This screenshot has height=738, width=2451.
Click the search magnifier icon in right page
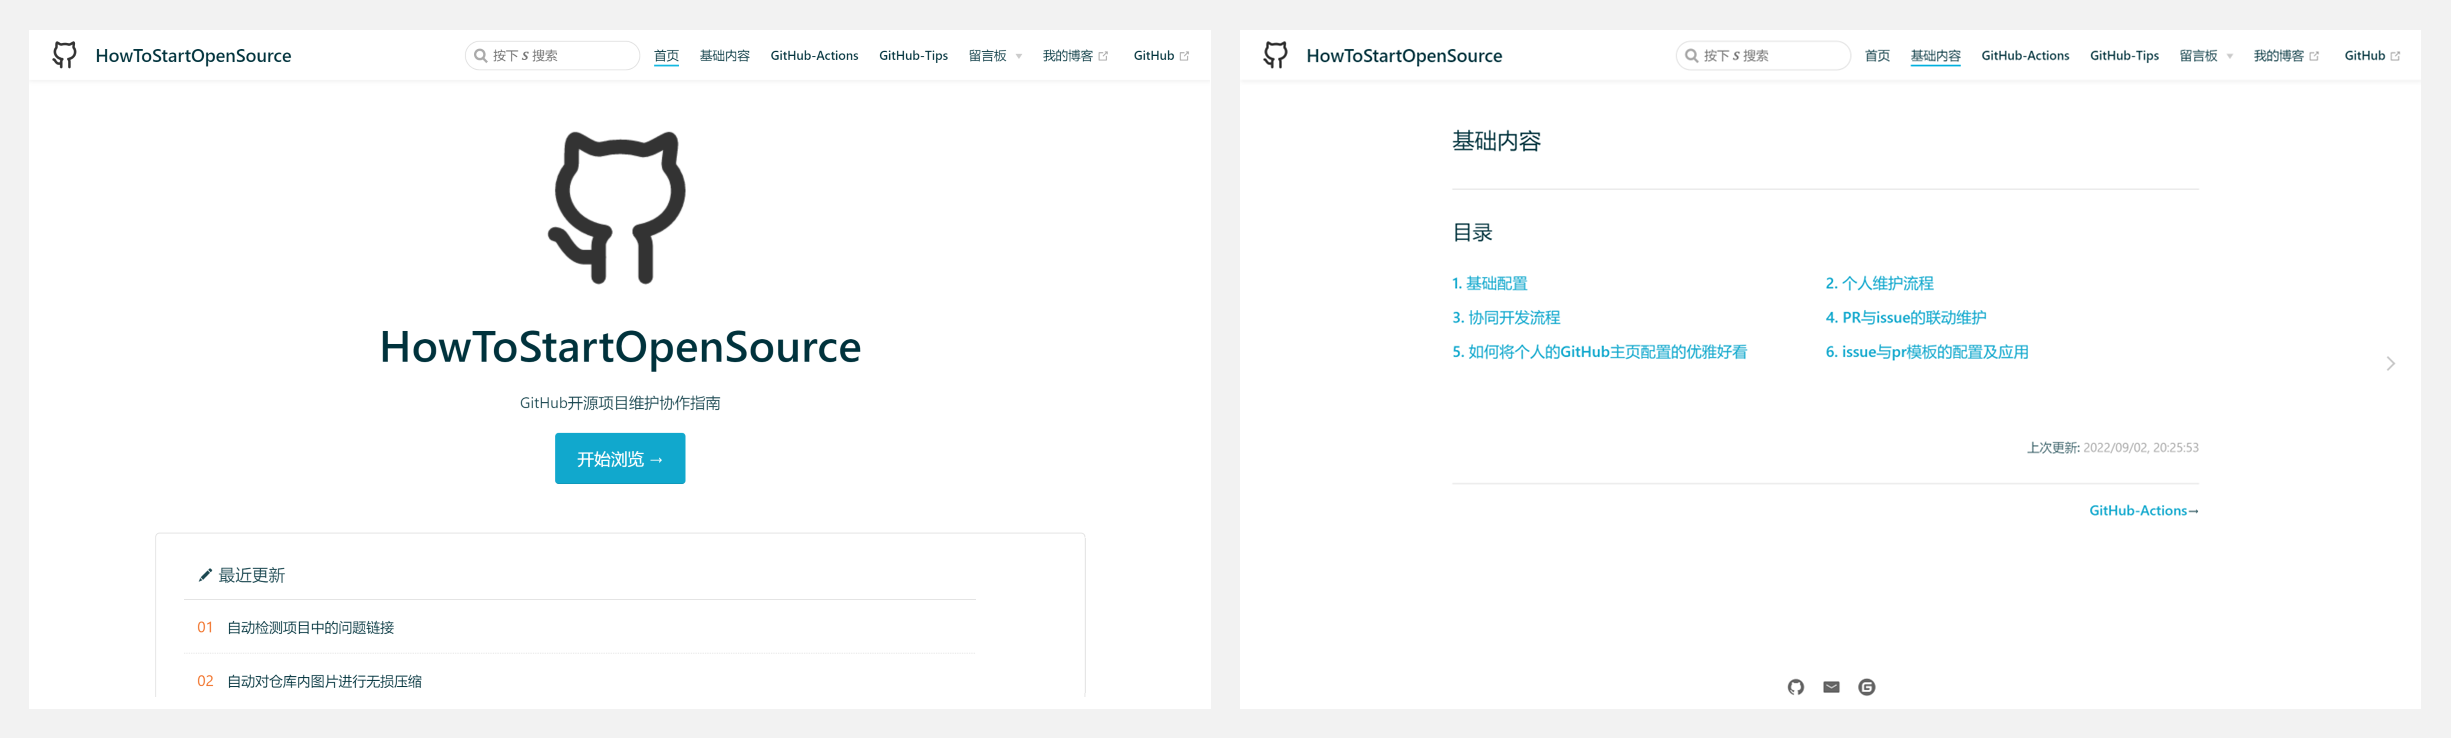click(x=1692, y=56)
